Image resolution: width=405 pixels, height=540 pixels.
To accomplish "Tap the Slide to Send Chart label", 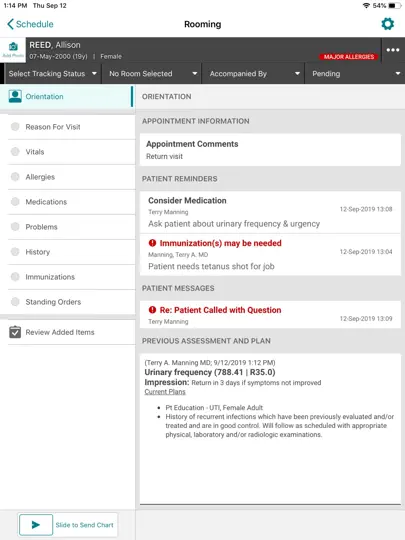I will click(84, 525).
